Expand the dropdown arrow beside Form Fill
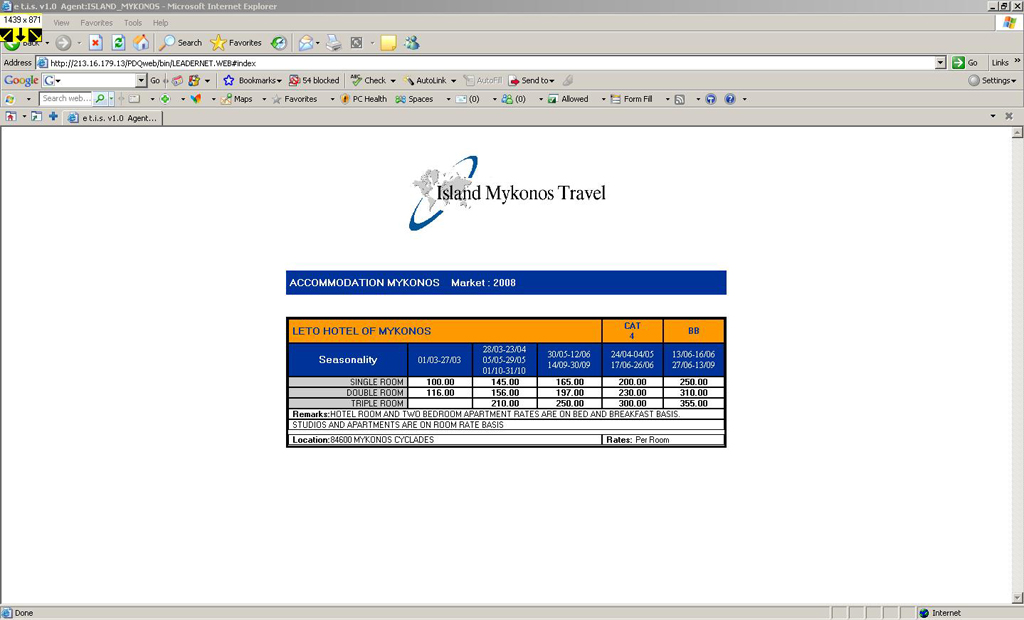This screenshot has width=1024, height=620. click(667, 99)
